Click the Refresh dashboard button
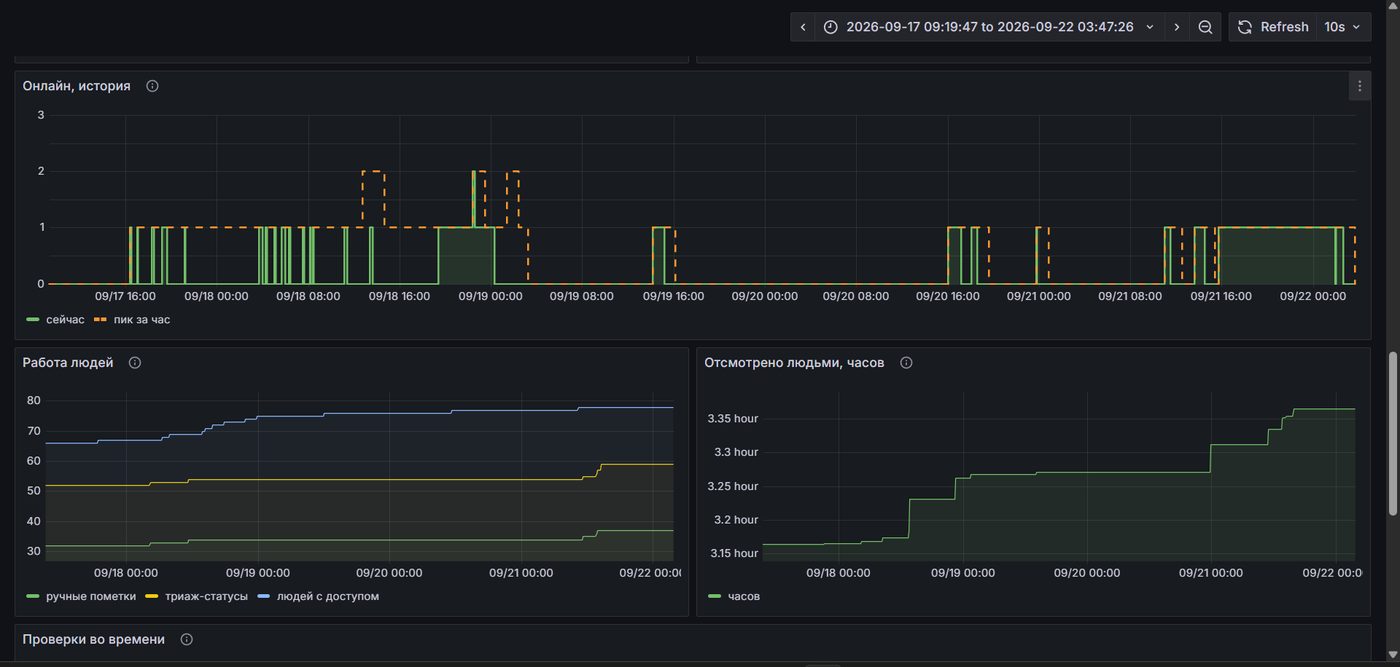The width and height of the screenshot is (1400, 667). click(x=1273, y=27)
